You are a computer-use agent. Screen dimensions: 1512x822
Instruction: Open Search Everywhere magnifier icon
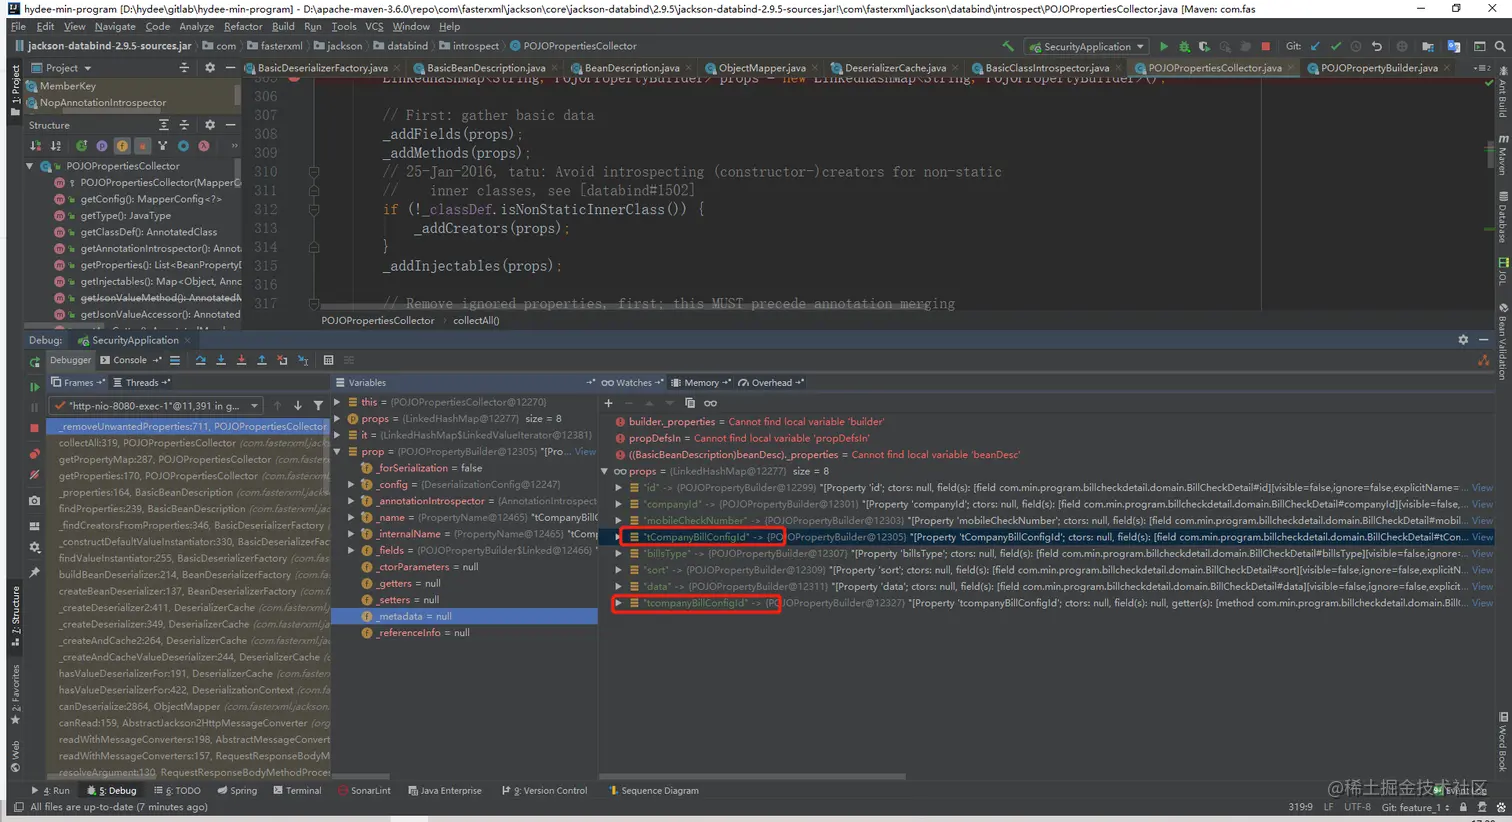(1500, 46)
